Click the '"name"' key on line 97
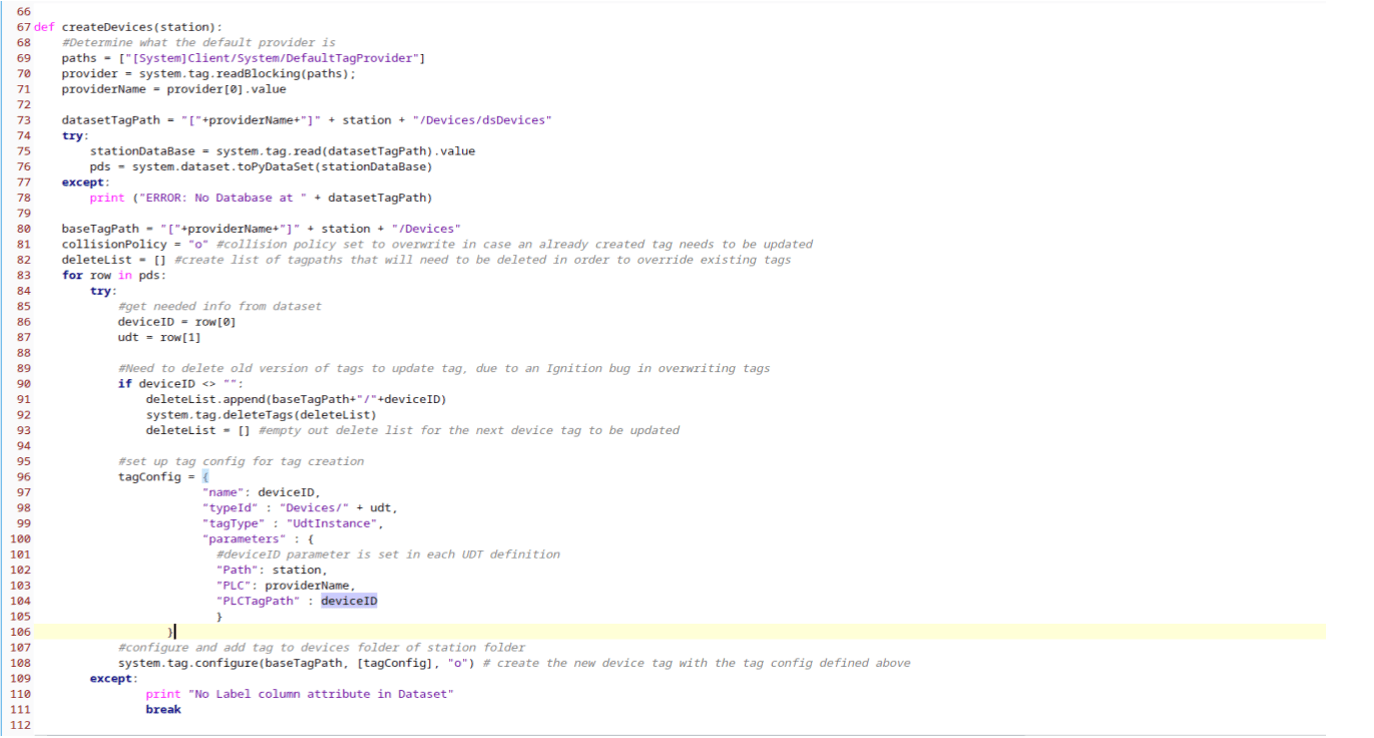The image size is (1374, 738). pyautogui.click(x=223, y=492)
